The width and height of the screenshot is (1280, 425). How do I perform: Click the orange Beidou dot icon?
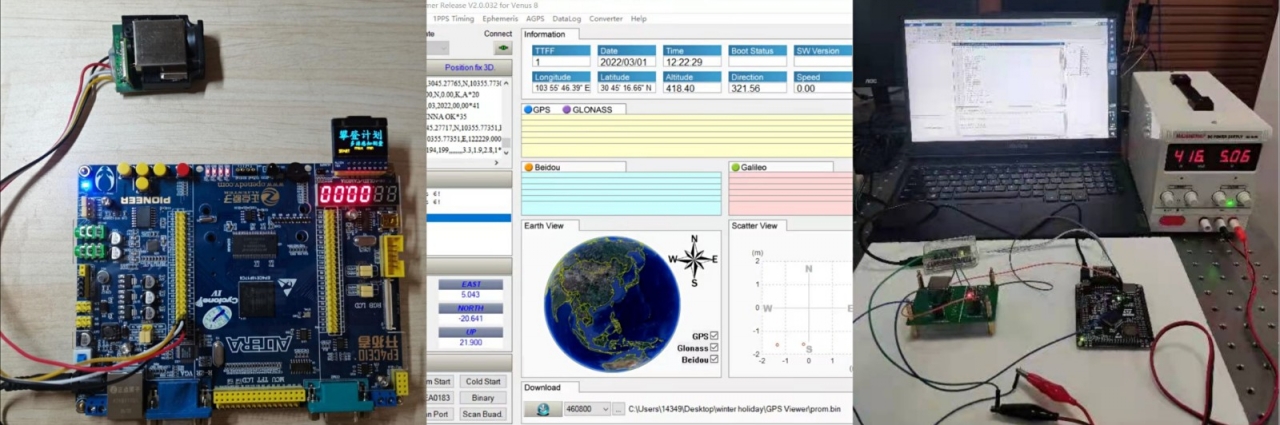529,167
